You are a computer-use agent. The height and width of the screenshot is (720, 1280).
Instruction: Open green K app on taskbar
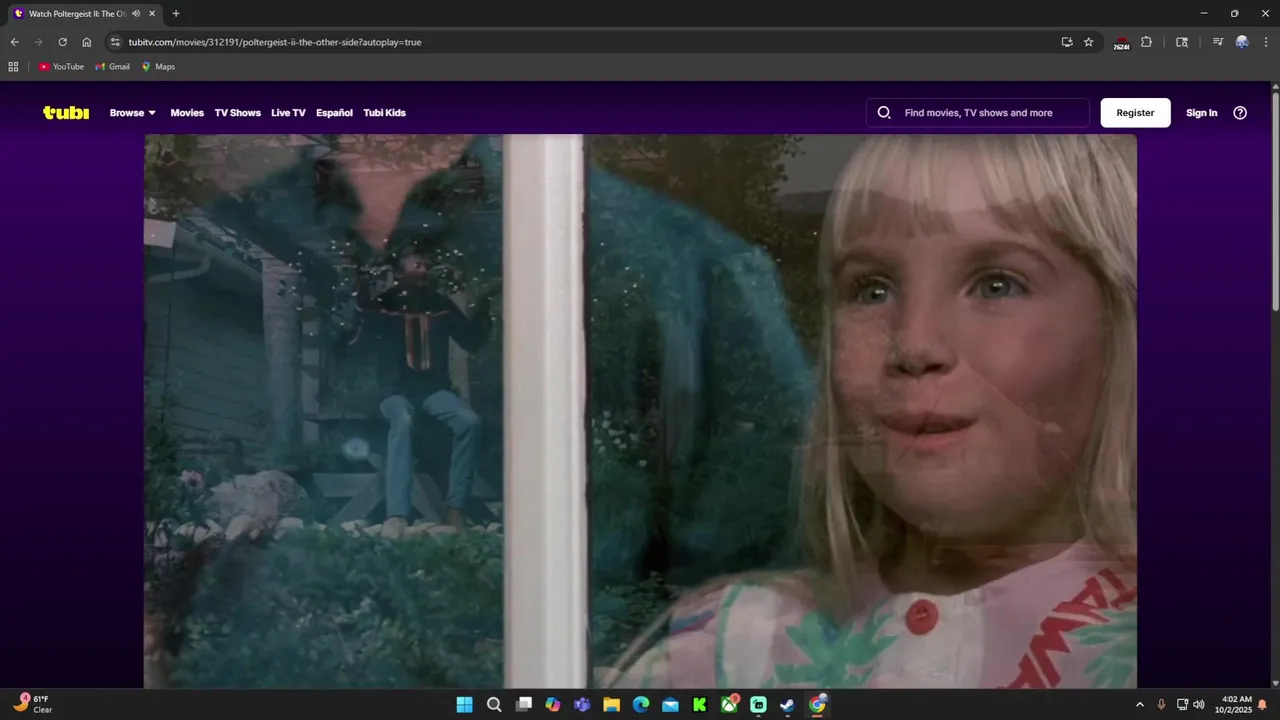(700, 705)
